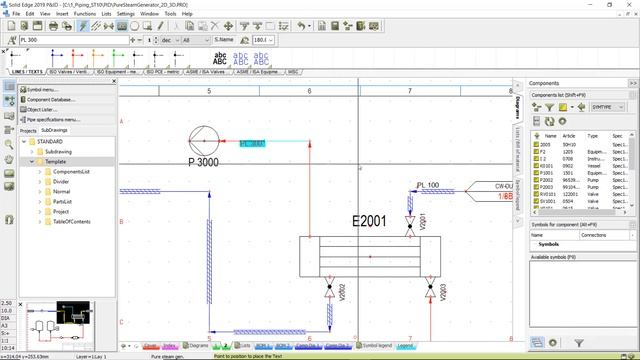Click the Object Lister... button
The height and width of the screenshot is (360, 640).
tap(67, 109)
